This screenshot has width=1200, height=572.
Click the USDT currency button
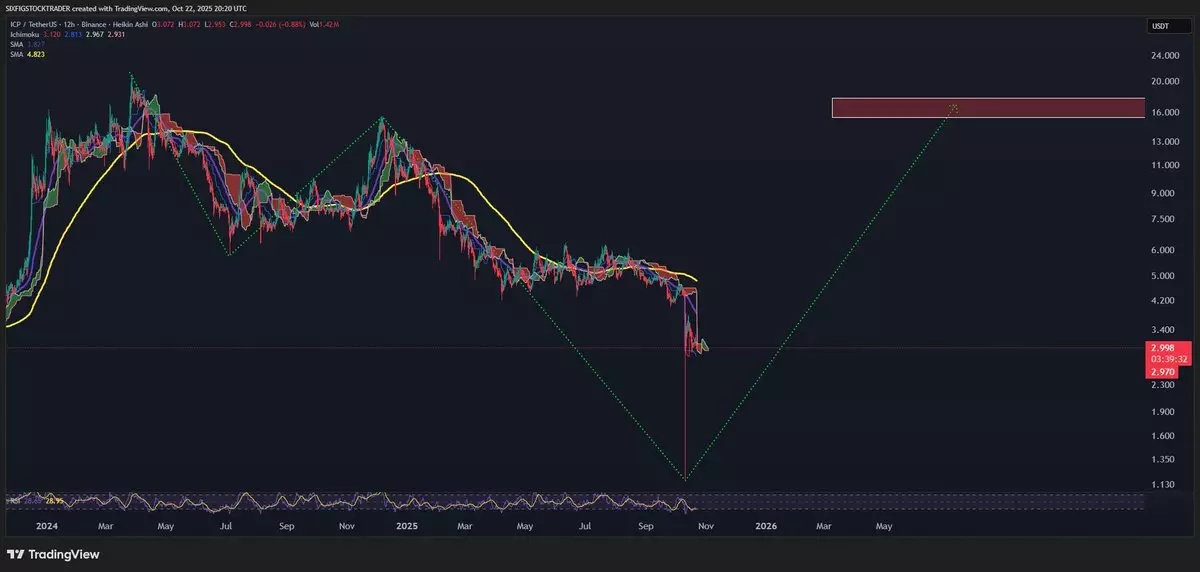1161,27
